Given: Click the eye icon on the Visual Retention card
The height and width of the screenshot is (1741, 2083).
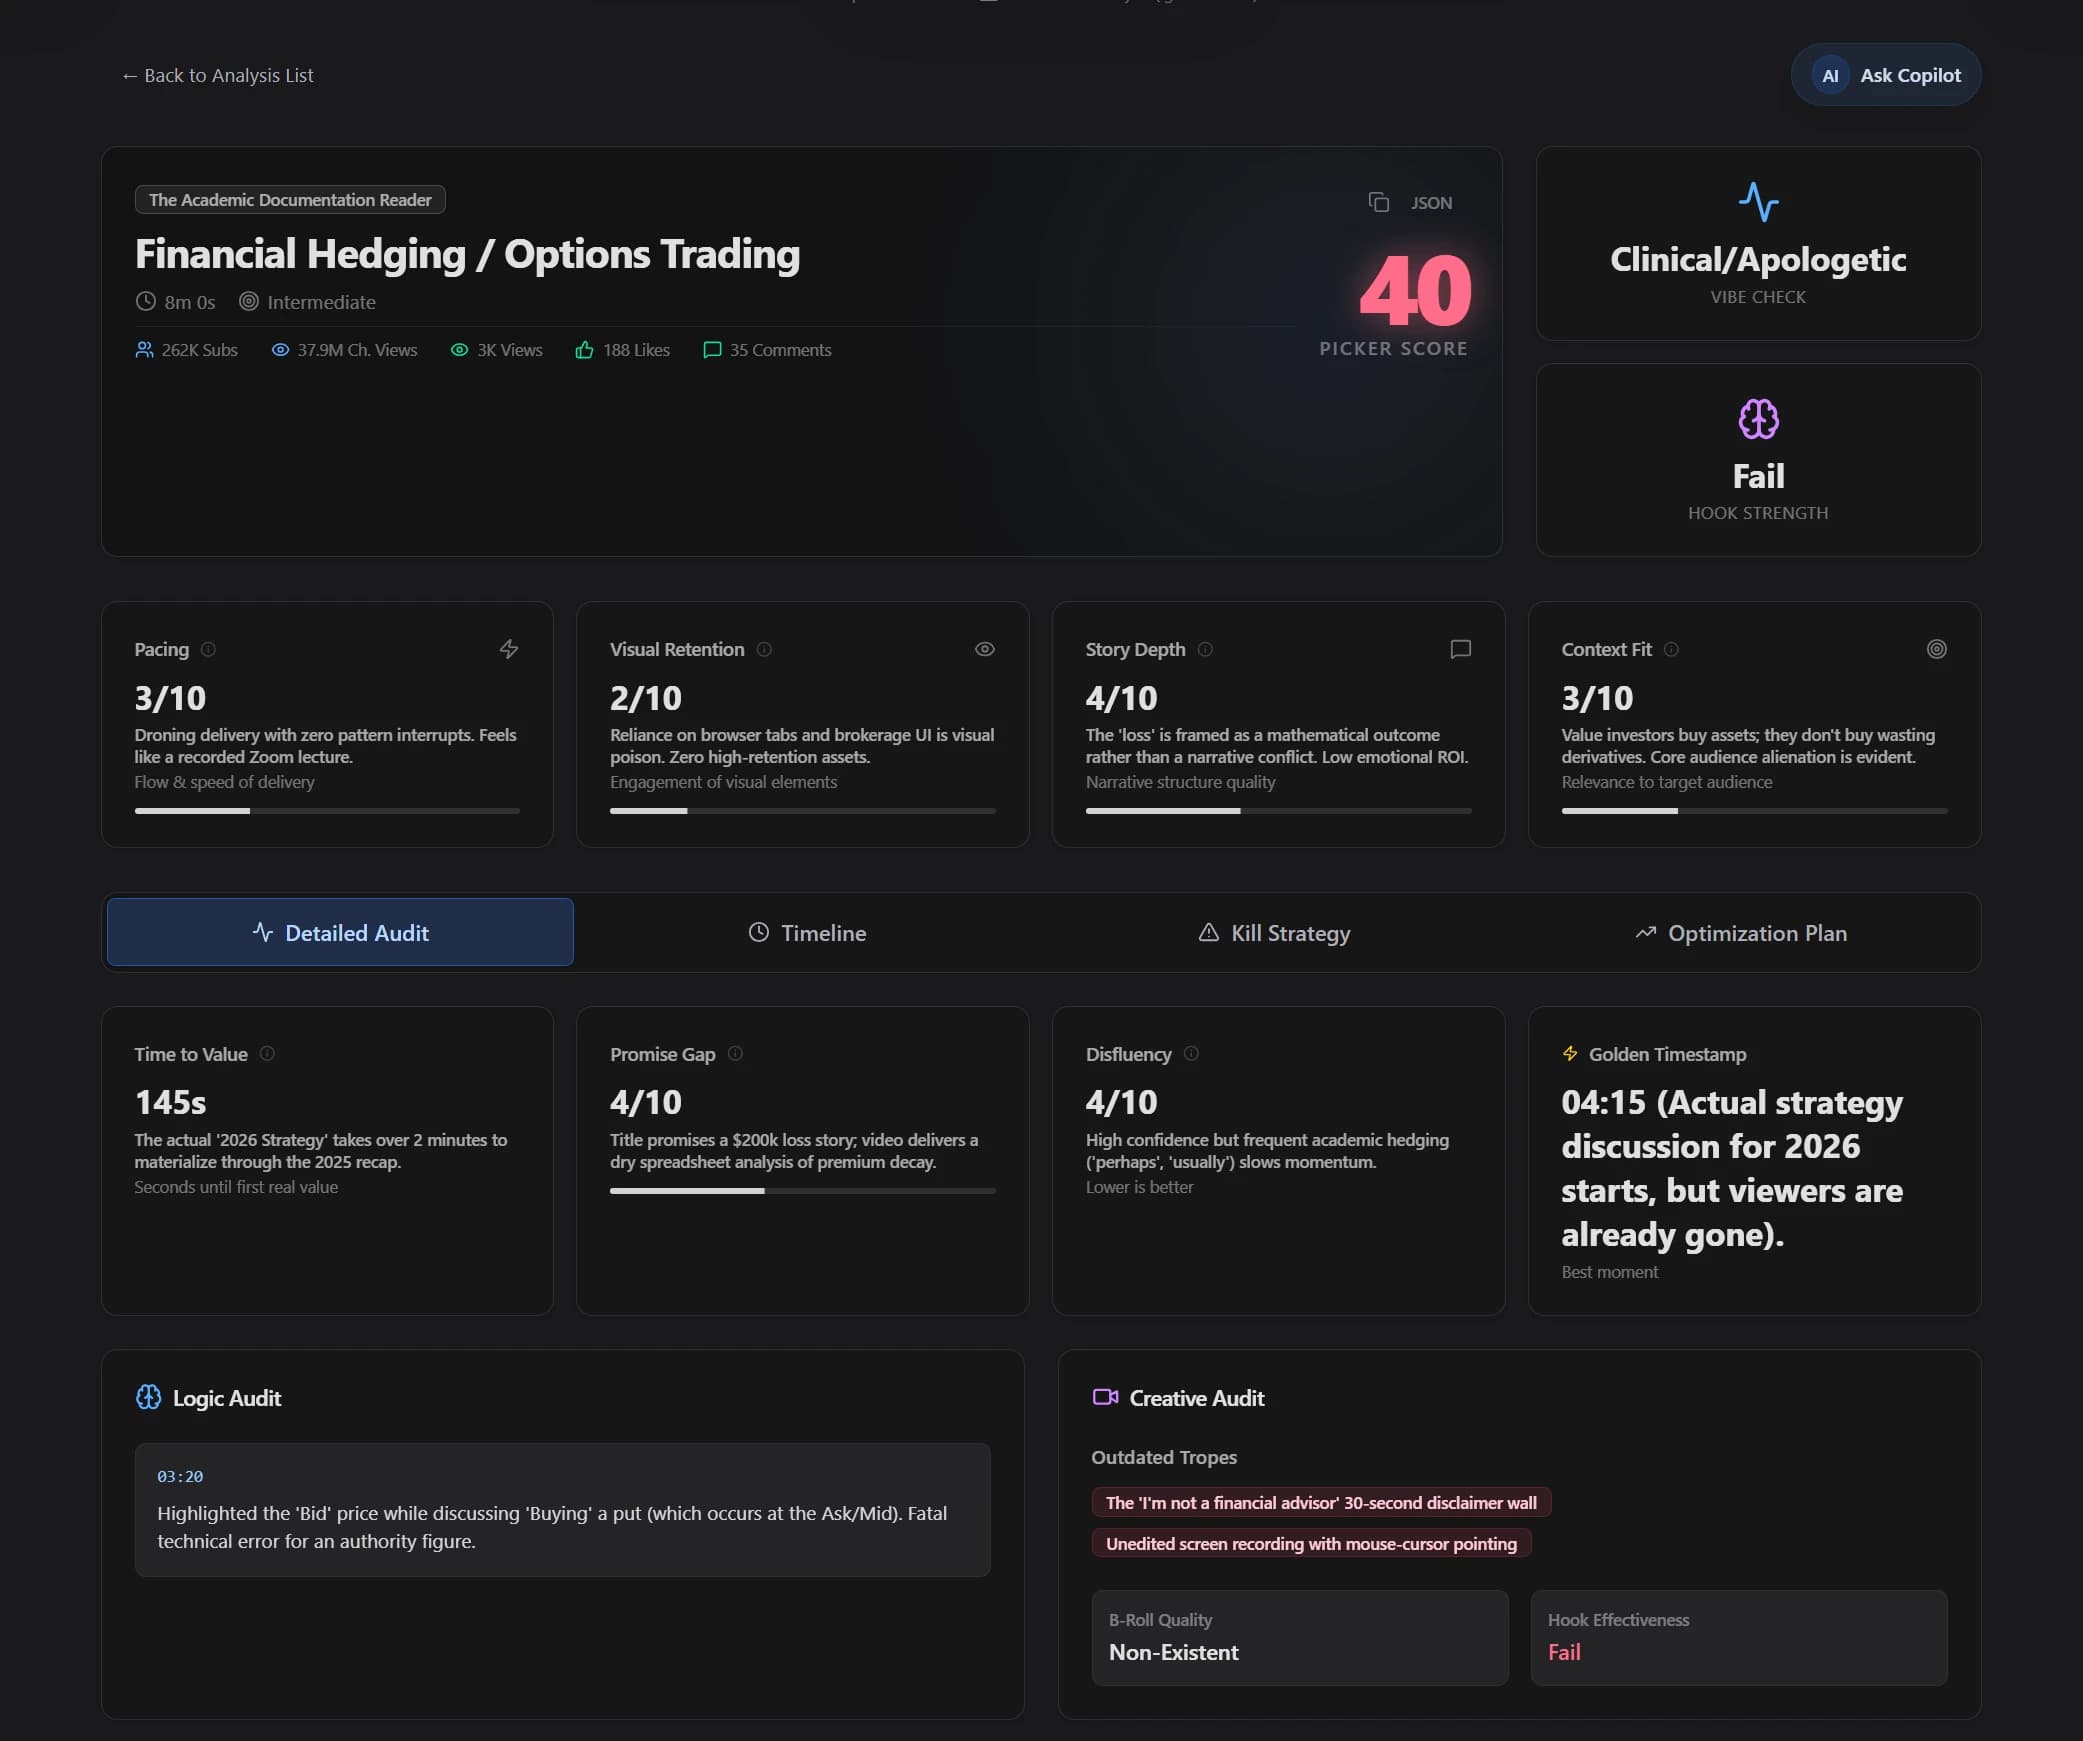Looking at the screenshot, I should tap(984, 649).
